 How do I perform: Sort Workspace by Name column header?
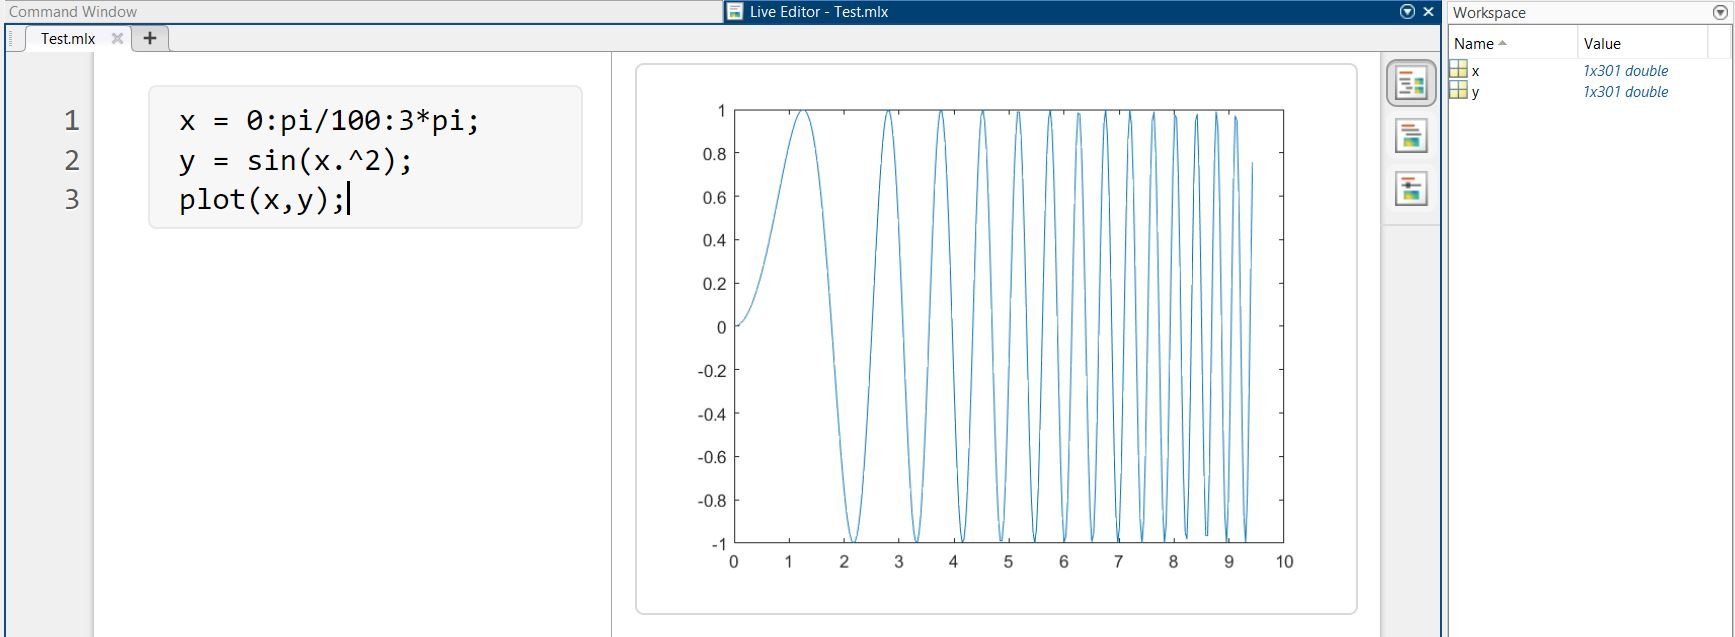pyautogui.click(x=1512, y=43)
